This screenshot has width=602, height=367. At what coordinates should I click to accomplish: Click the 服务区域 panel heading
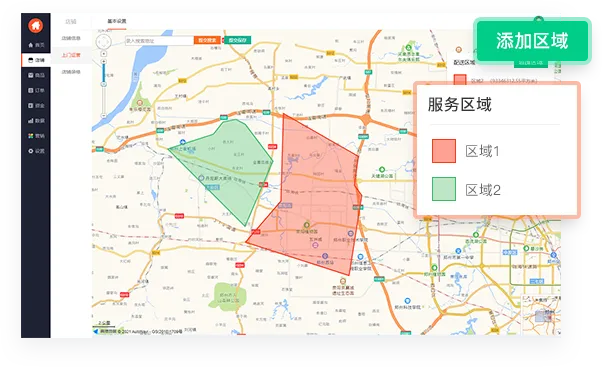460,104
